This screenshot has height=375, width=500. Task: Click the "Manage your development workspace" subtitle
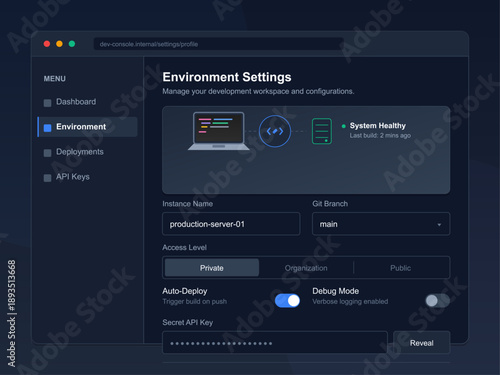(258, 91)
